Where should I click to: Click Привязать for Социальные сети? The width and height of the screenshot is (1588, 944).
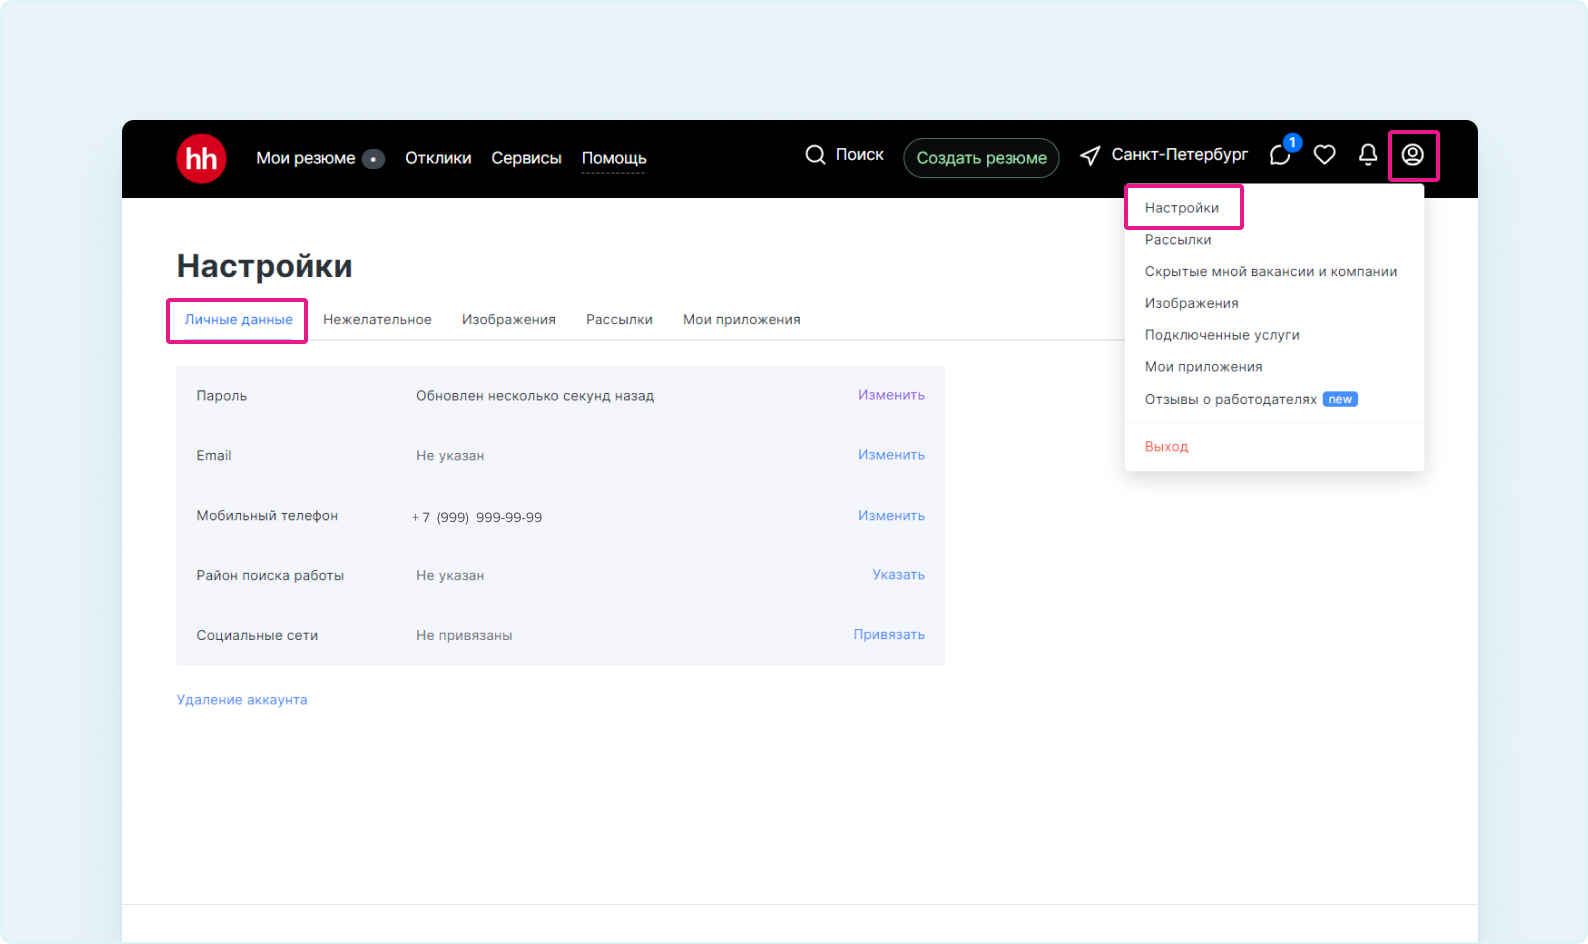point(889,635)
